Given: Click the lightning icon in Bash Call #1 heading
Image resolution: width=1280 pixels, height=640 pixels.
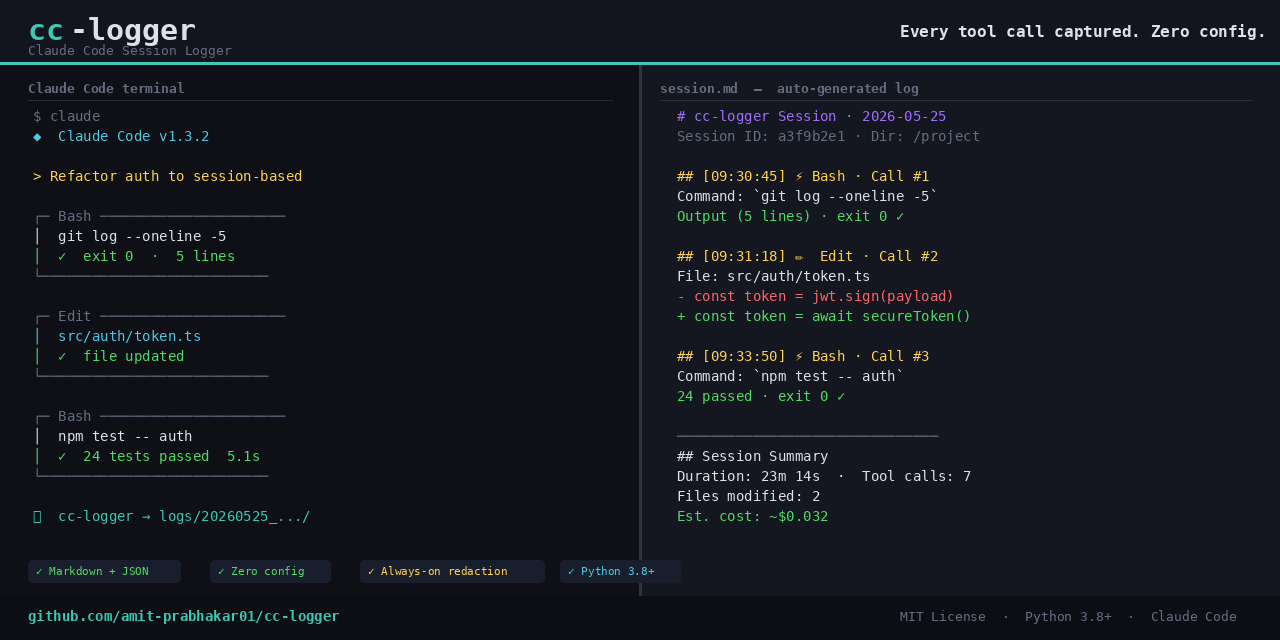Looking at the screenshot, I should [x=799, y=177].
